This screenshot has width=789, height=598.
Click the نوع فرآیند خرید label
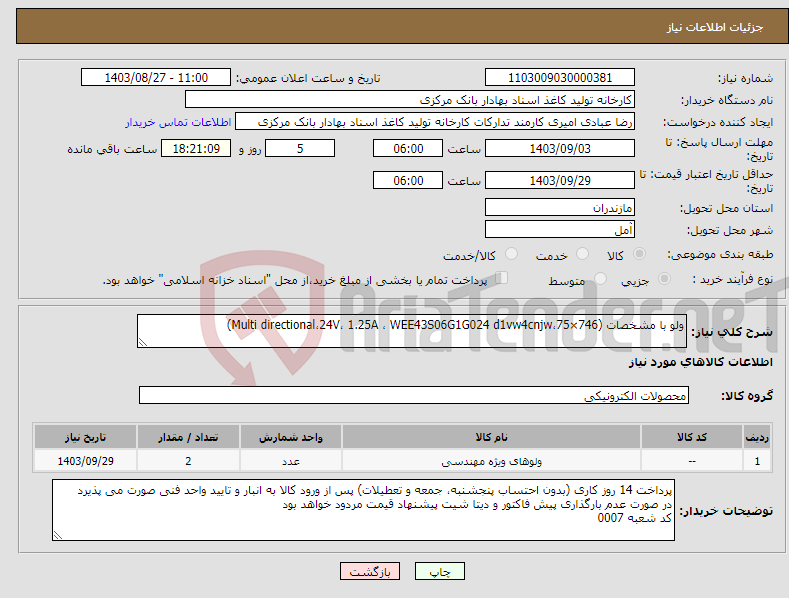tap(733, 279)
